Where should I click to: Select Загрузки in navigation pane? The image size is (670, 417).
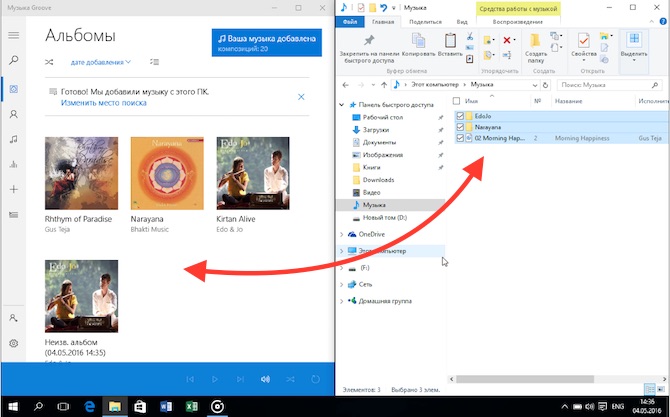pos(376,130)
